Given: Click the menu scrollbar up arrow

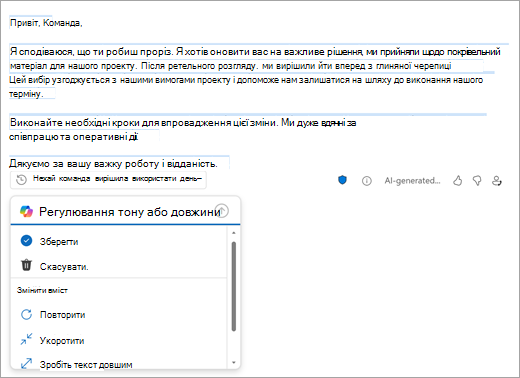Looking at the screenshot, I should pyautogui.click(x=234, y=233).
